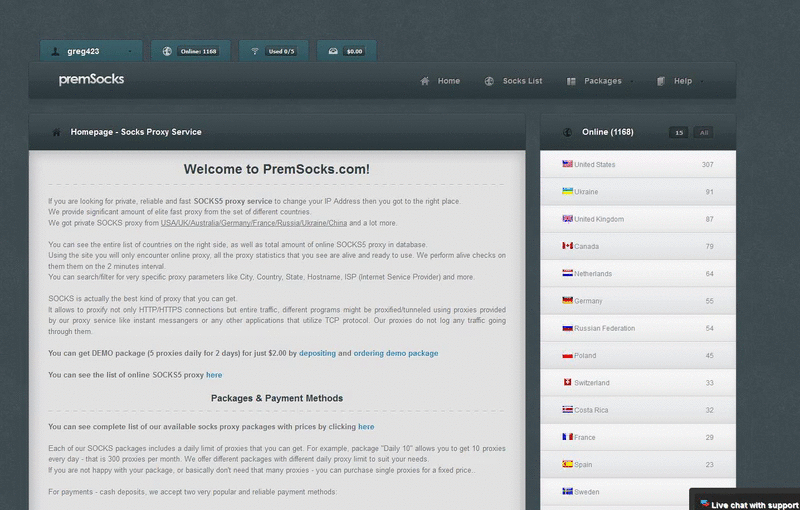Screen dimensions: 800x510
Task: Click the Germany flag icon
Action: [567, 300]
